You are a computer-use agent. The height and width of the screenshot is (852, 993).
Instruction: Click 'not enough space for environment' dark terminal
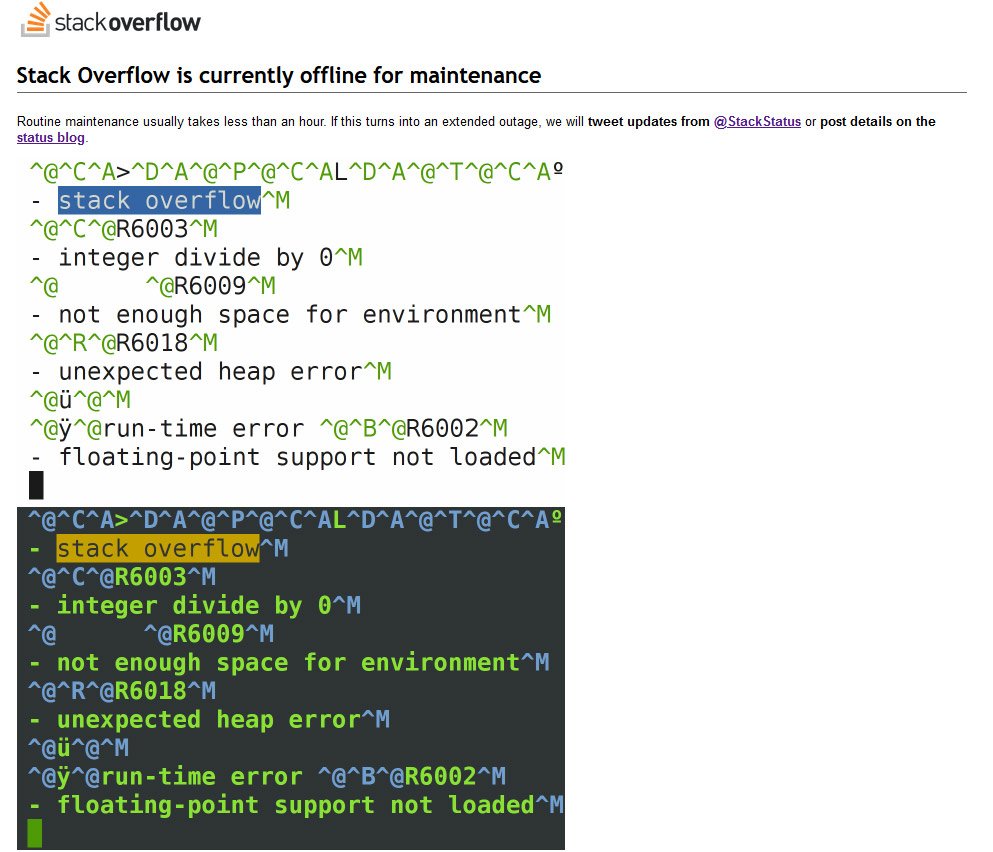click(x=288, y=663)
